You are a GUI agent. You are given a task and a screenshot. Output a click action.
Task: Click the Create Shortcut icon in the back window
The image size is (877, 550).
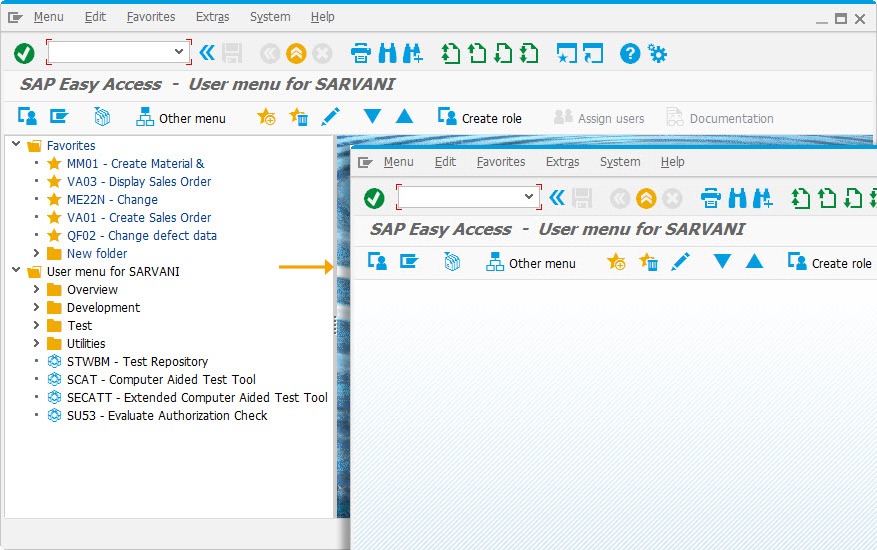[x=593, y=54]
